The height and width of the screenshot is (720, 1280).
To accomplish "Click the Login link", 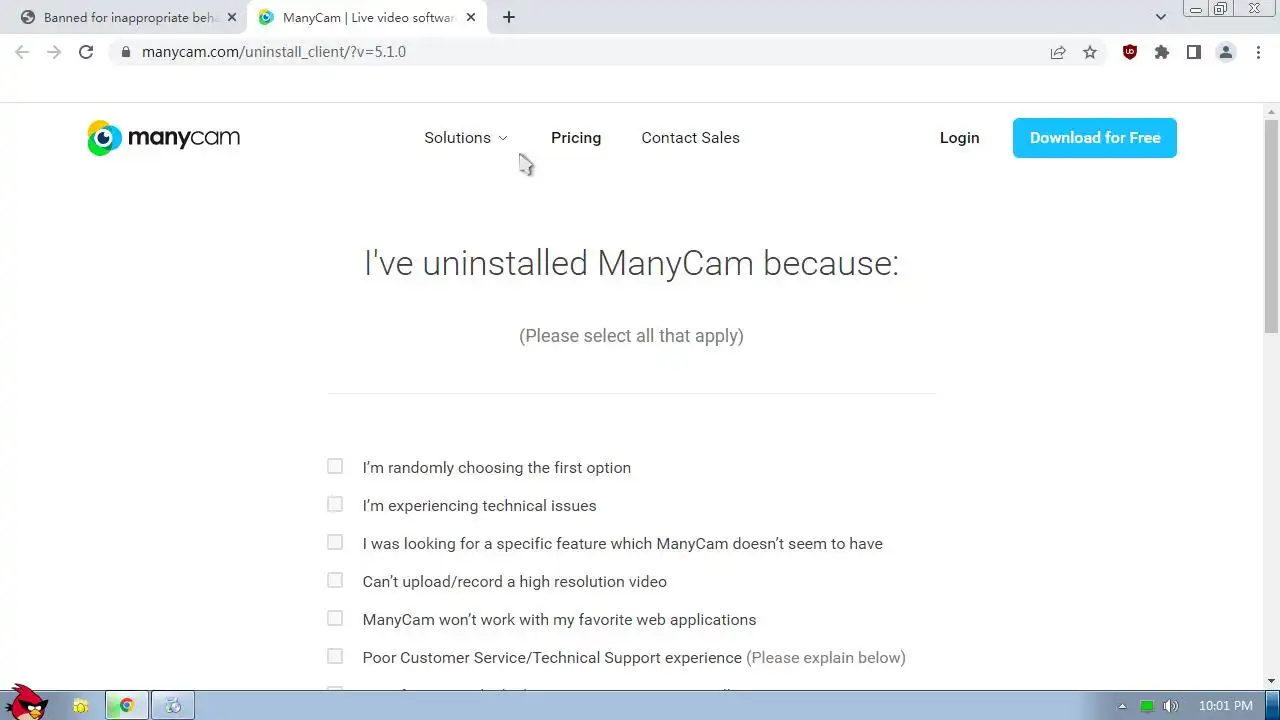I will tap(959, 138).
